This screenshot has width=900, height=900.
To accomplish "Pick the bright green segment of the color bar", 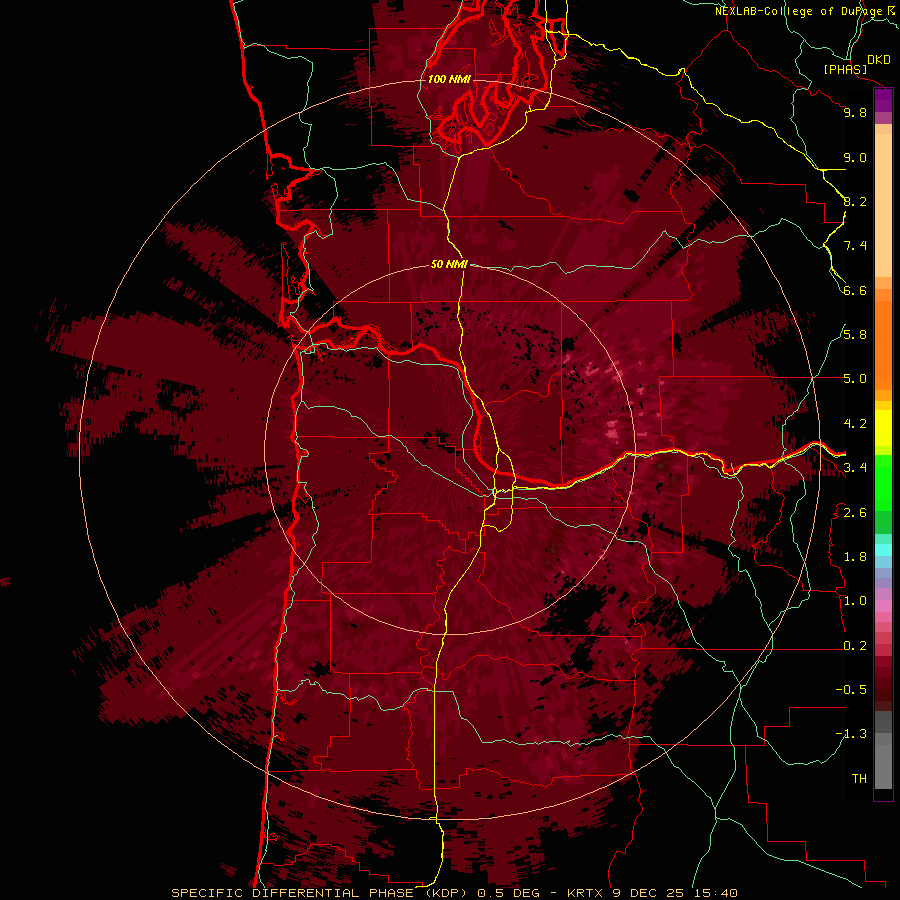I will point(883,484).
